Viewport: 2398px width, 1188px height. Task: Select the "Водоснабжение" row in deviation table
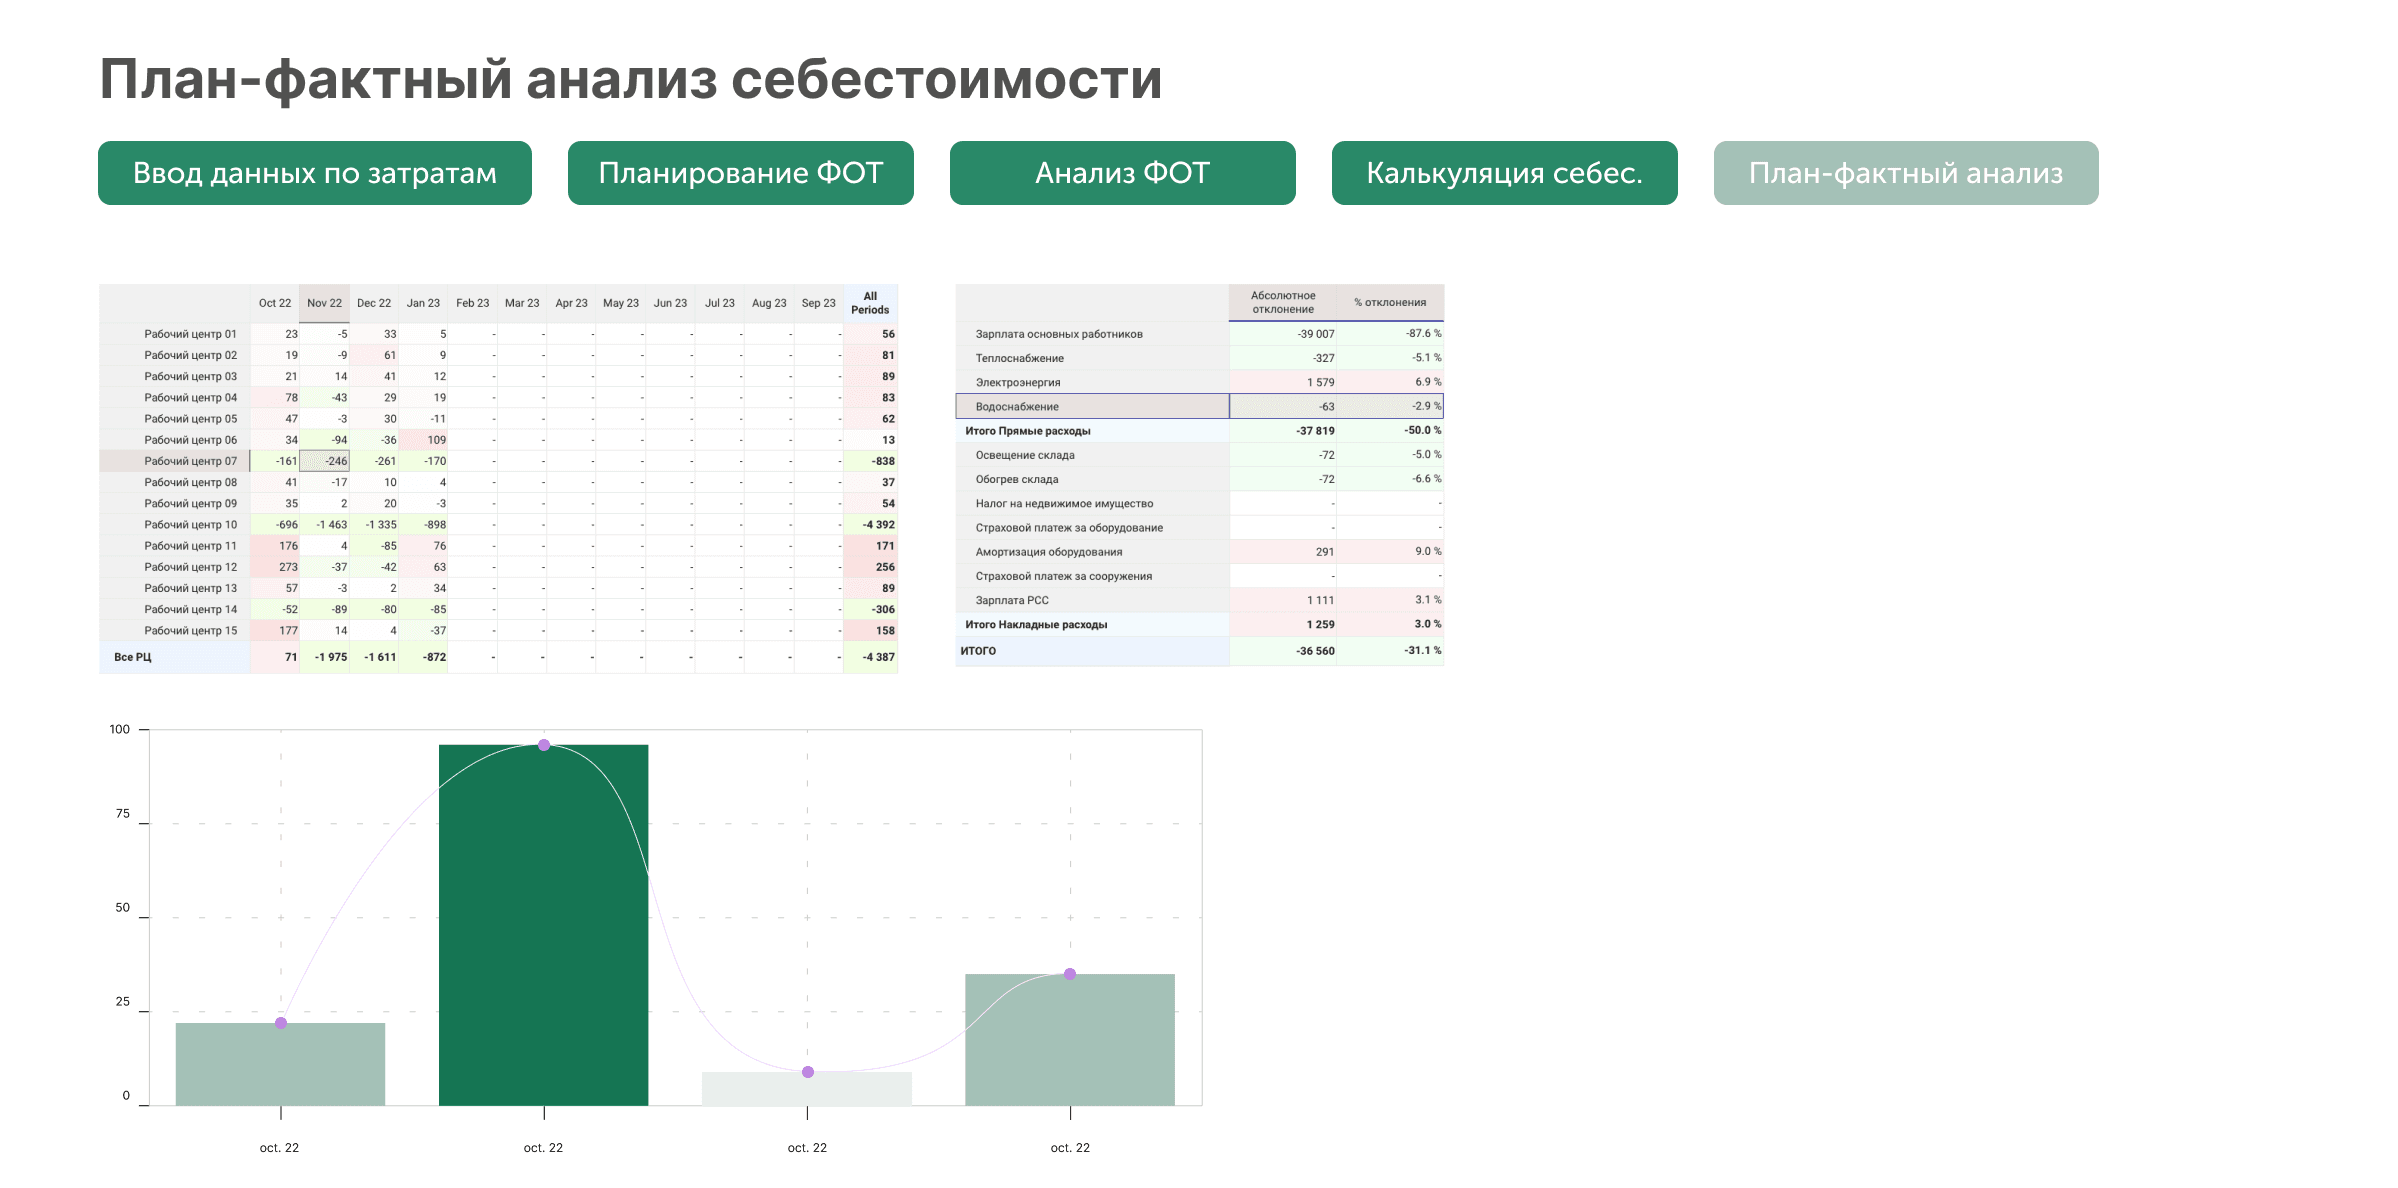coord(1017,407)
